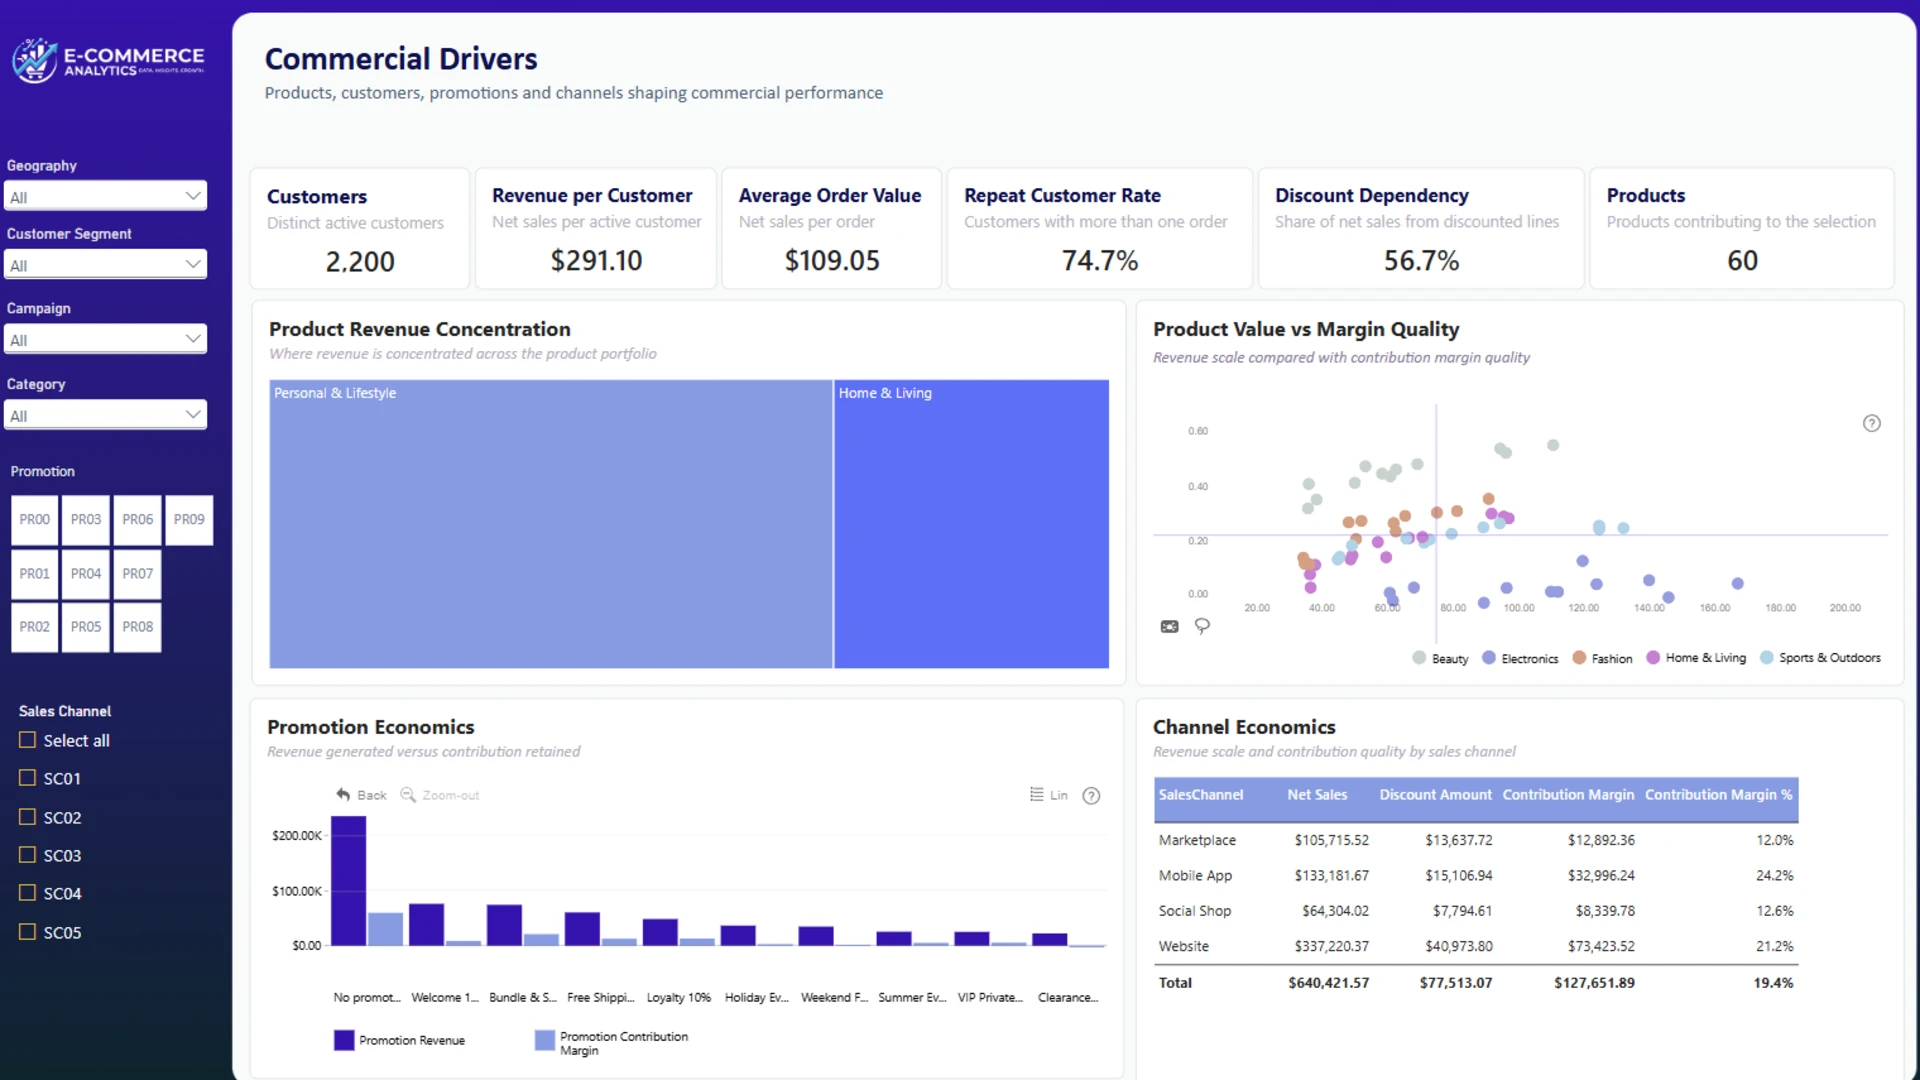1920x1080 pixels.
Task: Open scatter chart help question-mark icon
Action: 1871,423
